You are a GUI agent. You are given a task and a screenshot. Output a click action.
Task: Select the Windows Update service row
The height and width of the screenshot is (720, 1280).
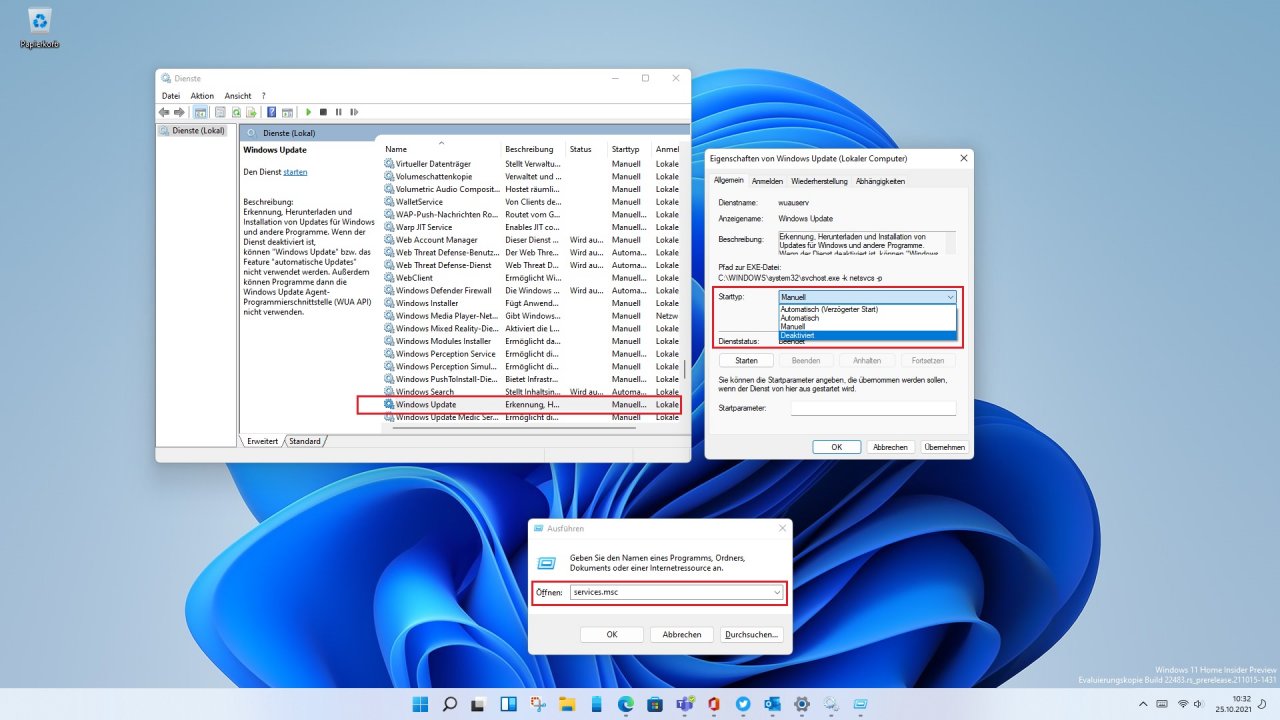(x=531, y=404)
